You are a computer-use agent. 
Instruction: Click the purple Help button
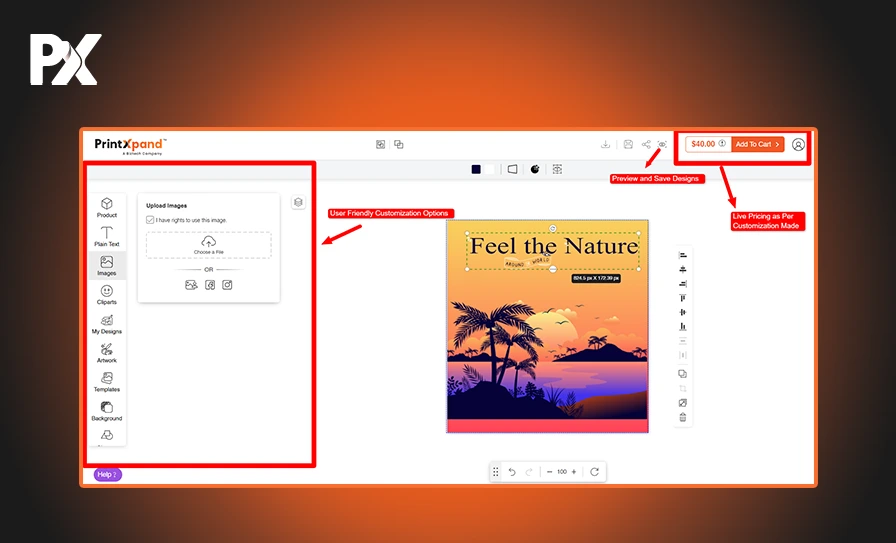tap(107, 474)
